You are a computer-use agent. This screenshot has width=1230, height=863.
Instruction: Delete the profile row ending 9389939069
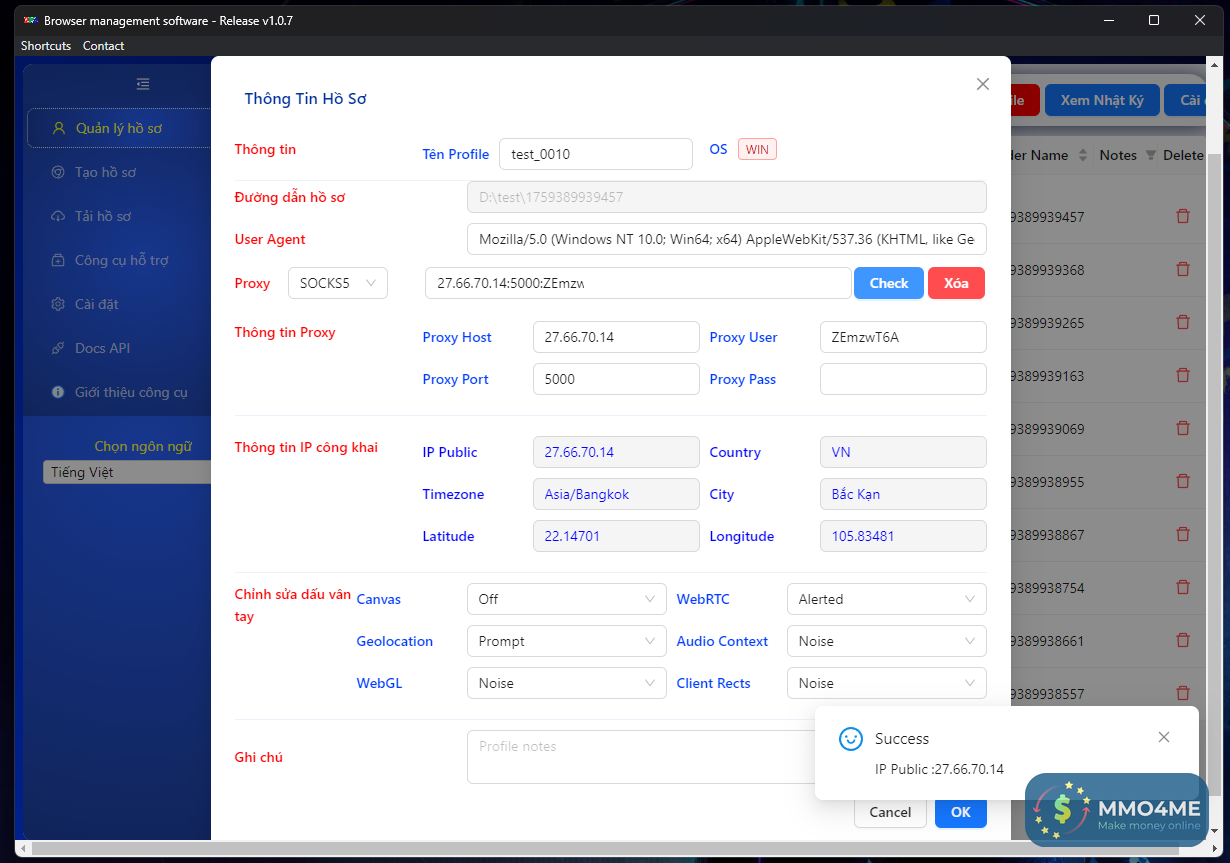point(1183,428)
